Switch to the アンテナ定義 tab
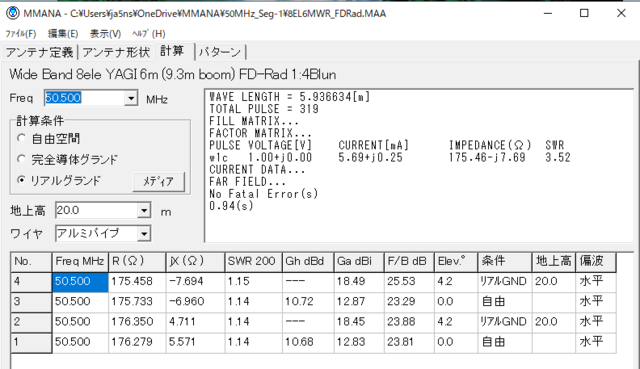This screenshot has height=369, width=640. (40, 52)
